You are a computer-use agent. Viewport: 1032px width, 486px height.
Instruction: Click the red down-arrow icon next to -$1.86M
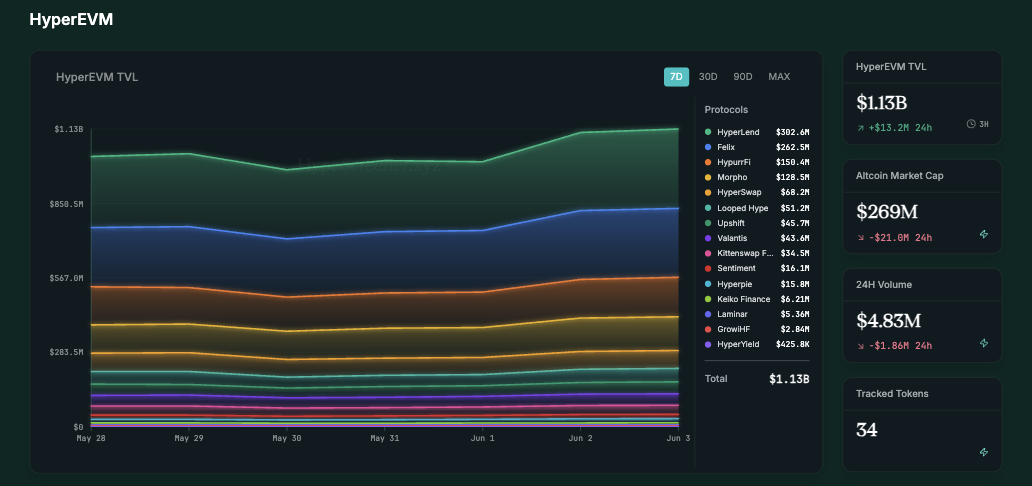tap(861, 346)
